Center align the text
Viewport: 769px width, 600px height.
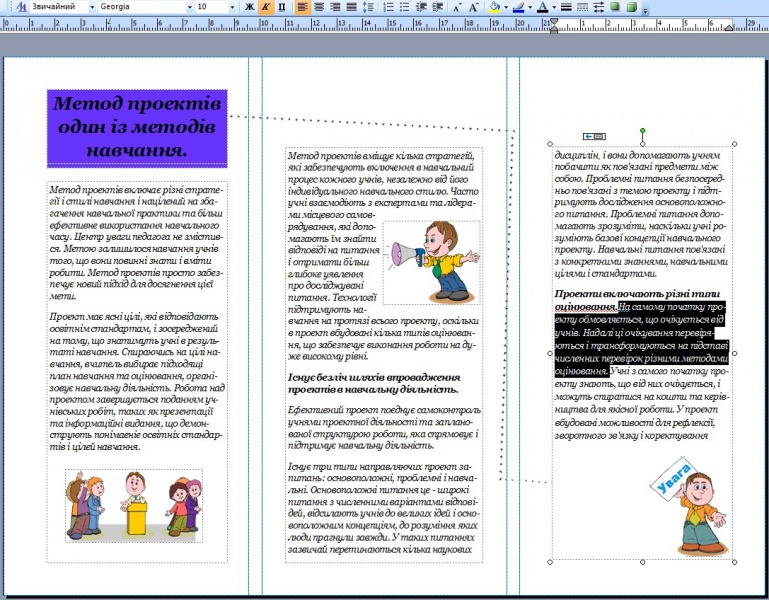coord(318,7)
